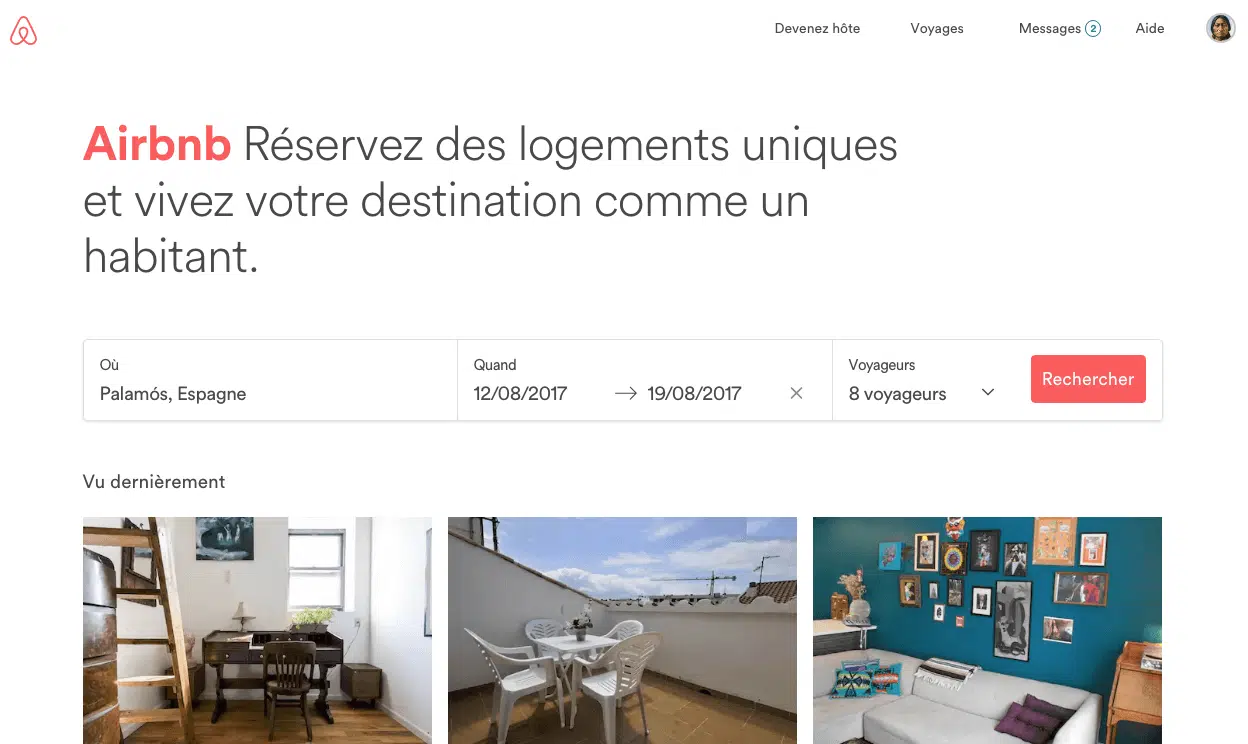Click the Airbnb heading text
The width and height of the screenshot is (1248, 744).
point(157,145)
